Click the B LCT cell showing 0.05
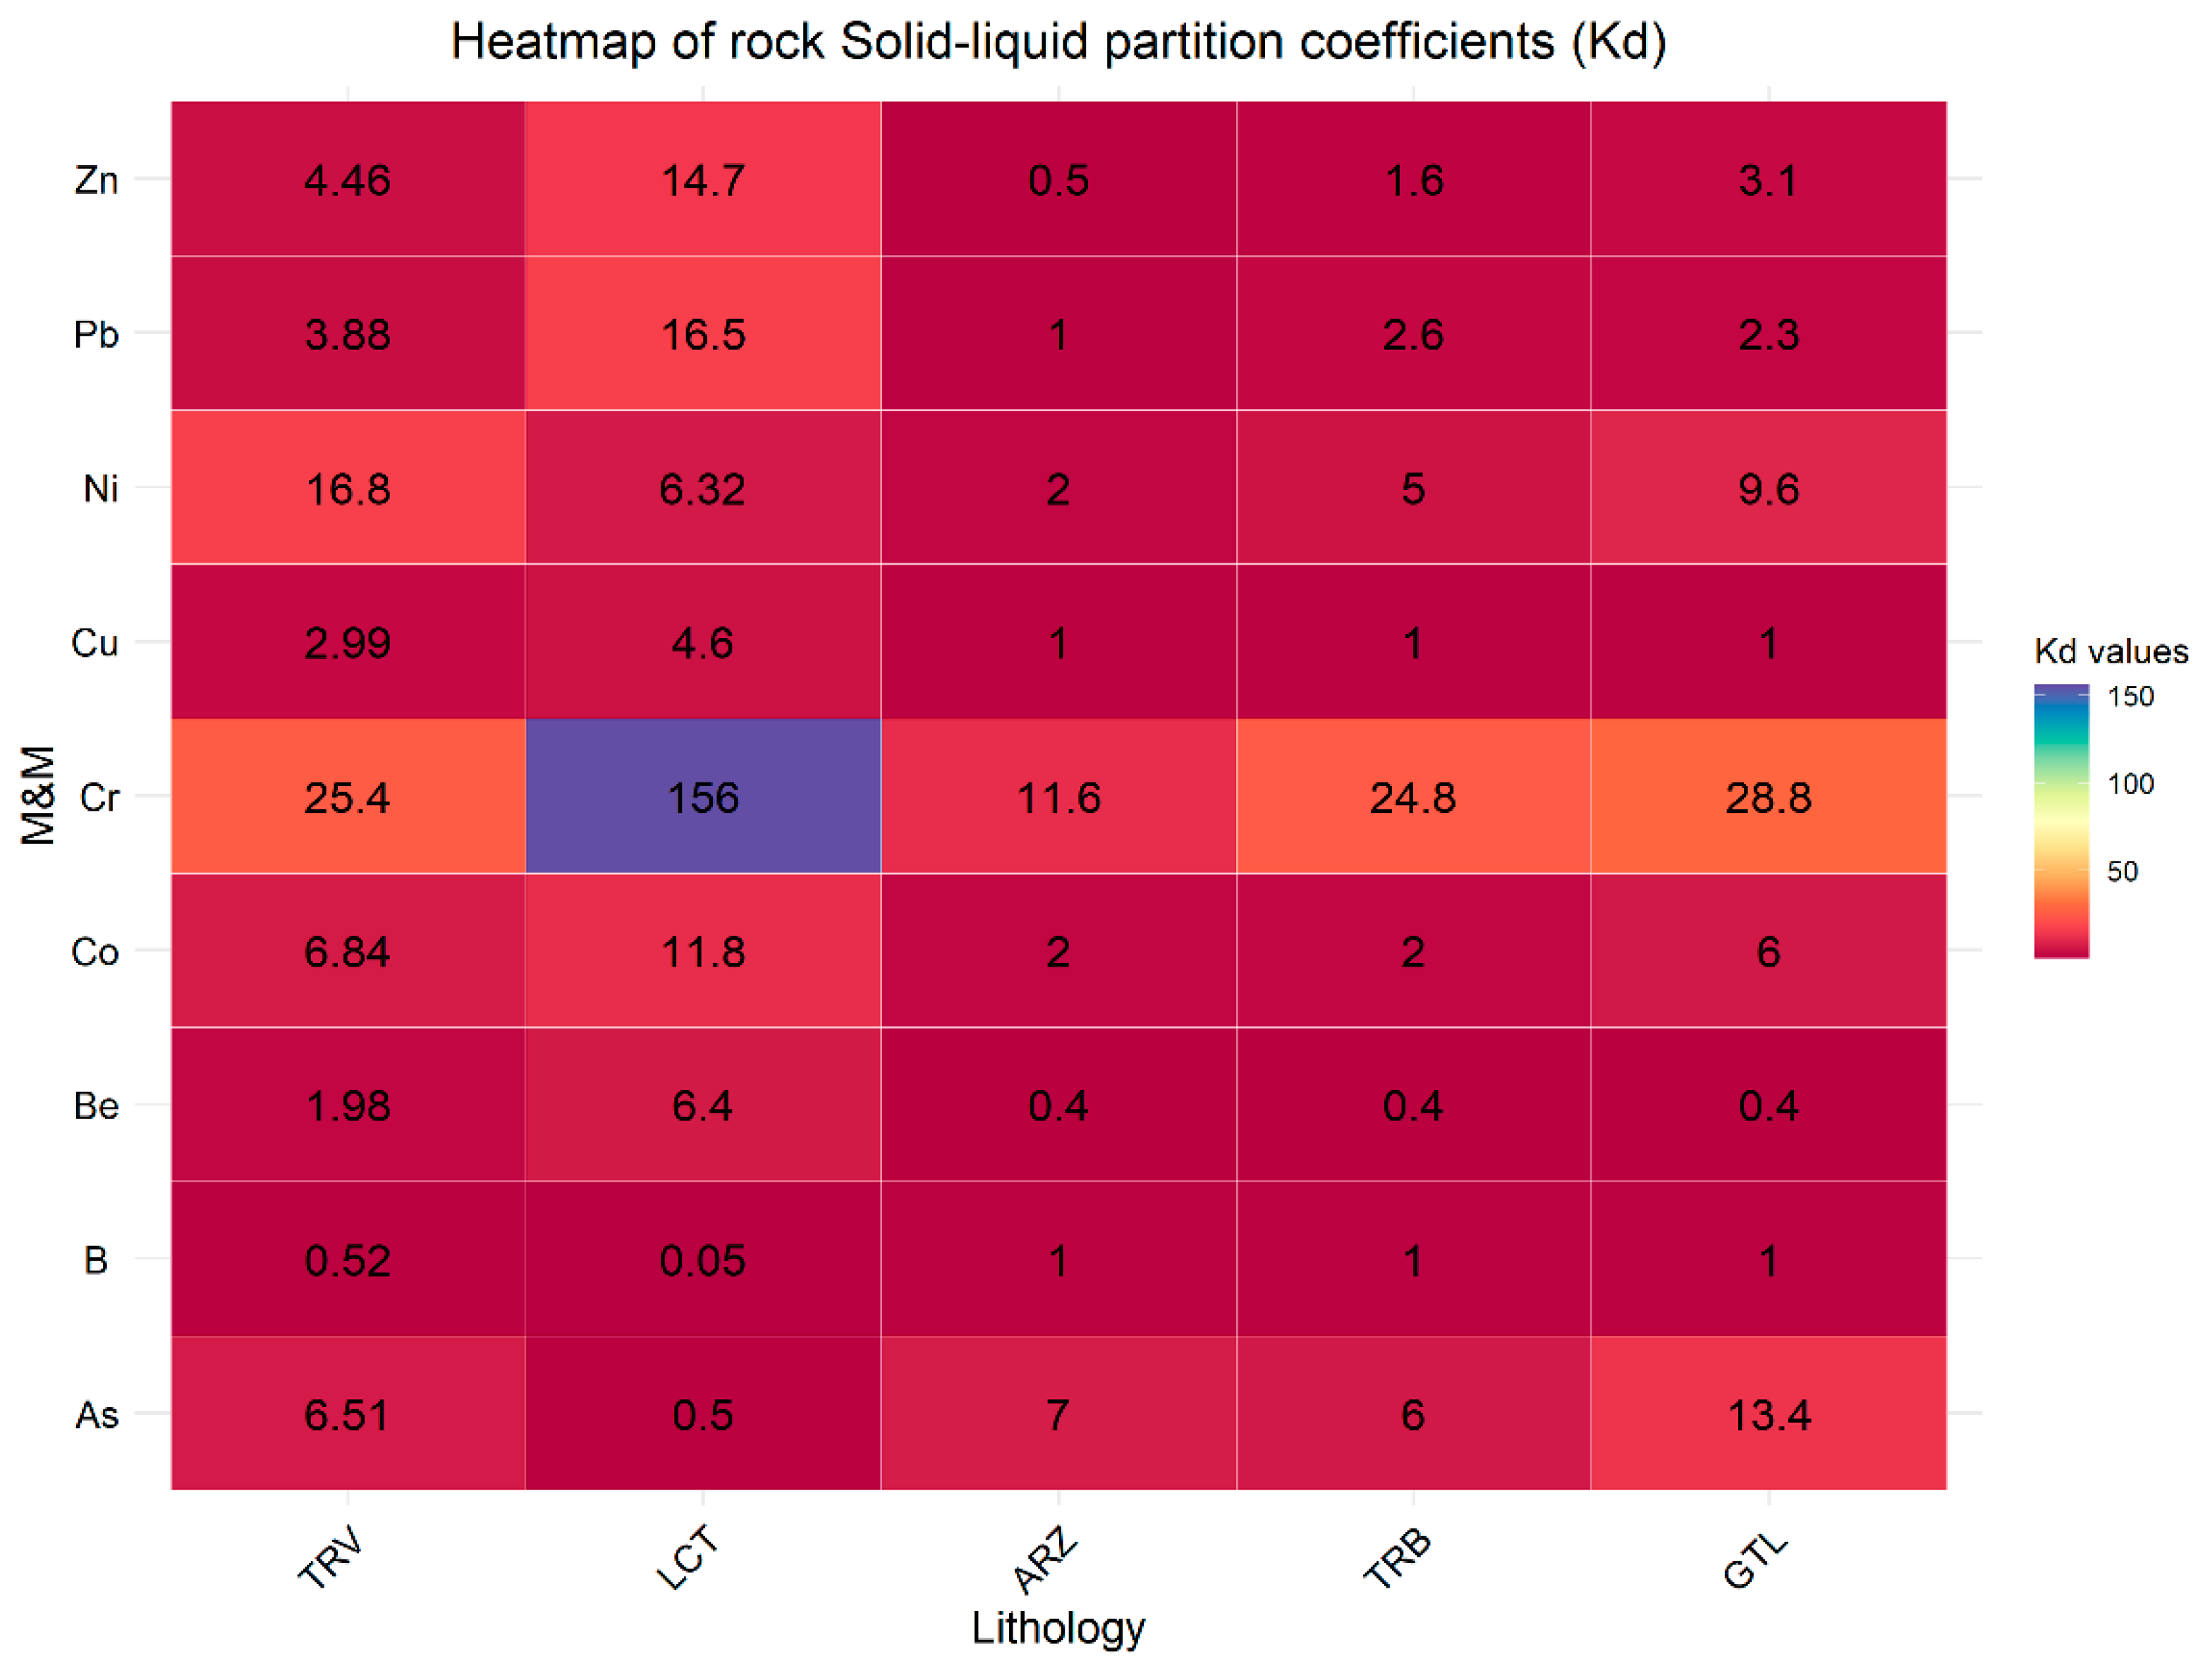Screen dimensions: 2198x1680 coord(702,1260)
